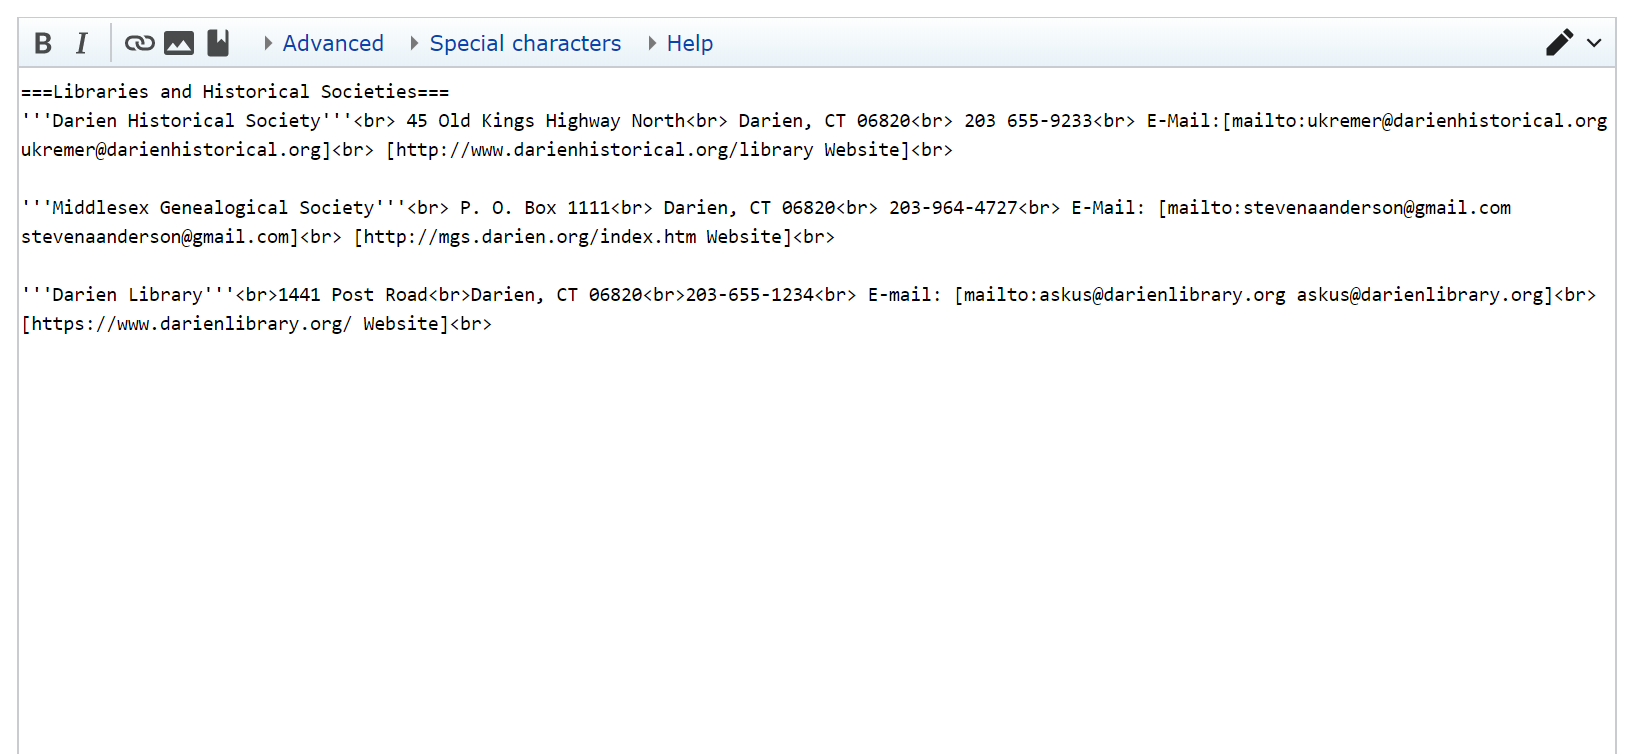
Task: Apply bold formatting with the B icon
Action: [43, 43]
